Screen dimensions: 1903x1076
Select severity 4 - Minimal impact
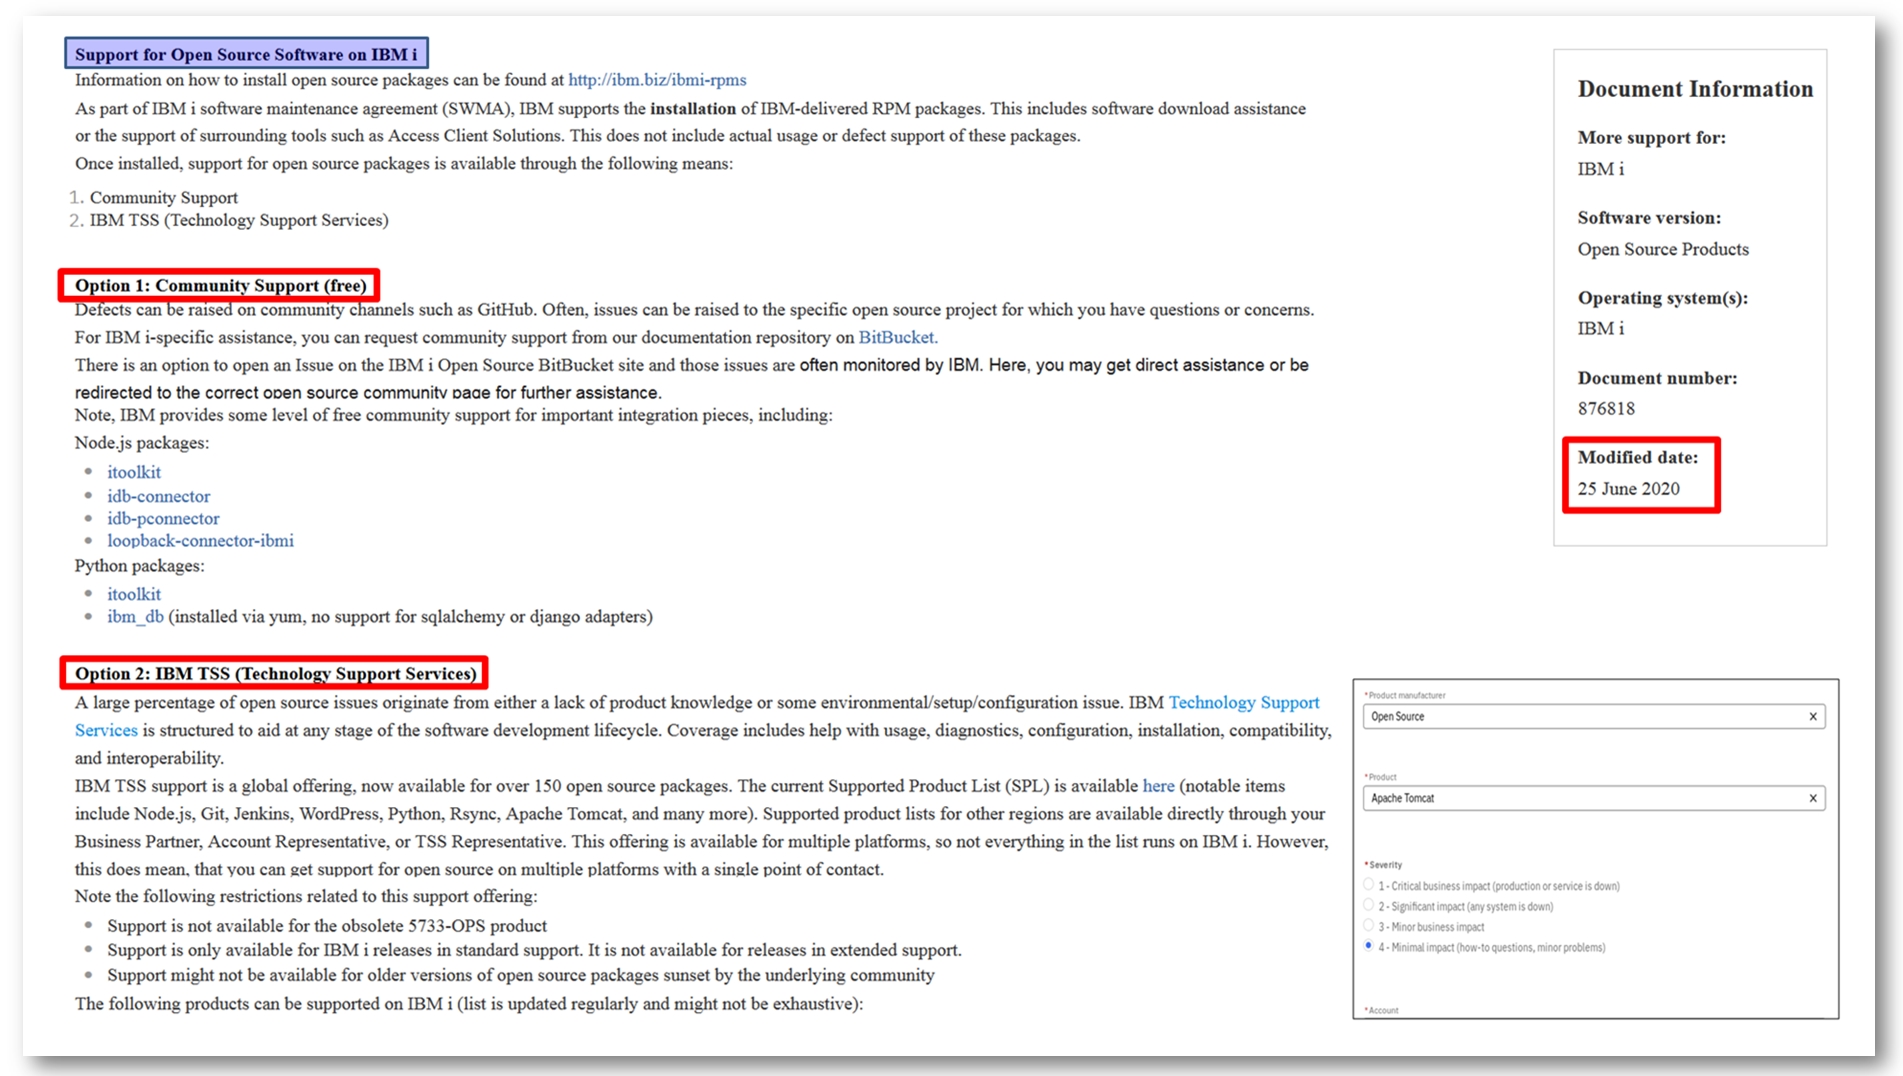[x=1368, y=946]
